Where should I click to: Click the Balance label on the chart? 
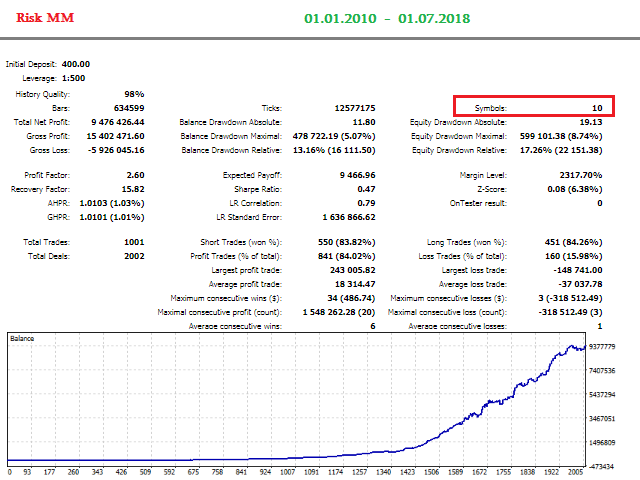click(22, 338)
